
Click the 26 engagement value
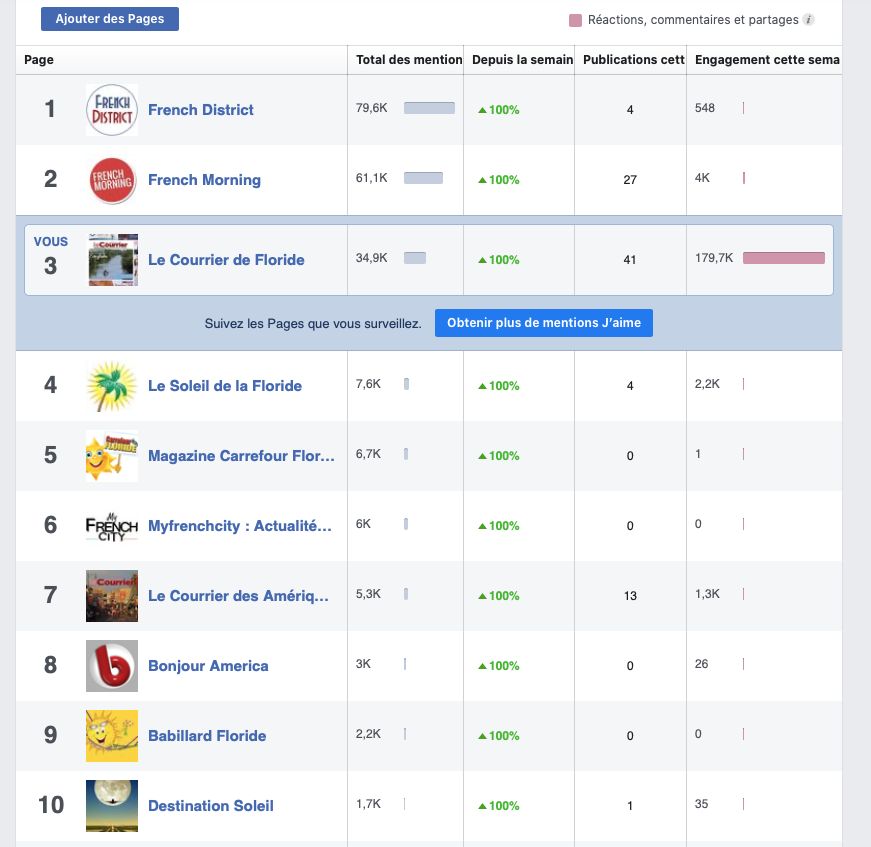click(702, 664)
